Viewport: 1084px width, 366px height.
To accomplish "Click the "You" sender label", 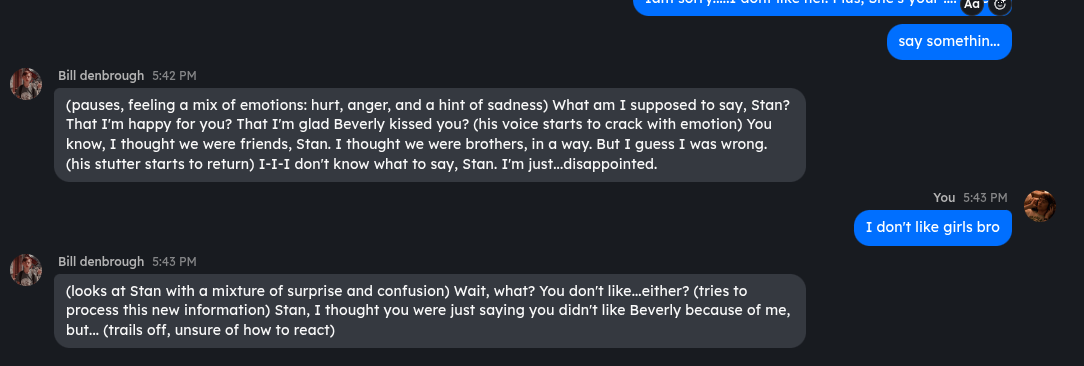I will [x=944, y=198].
